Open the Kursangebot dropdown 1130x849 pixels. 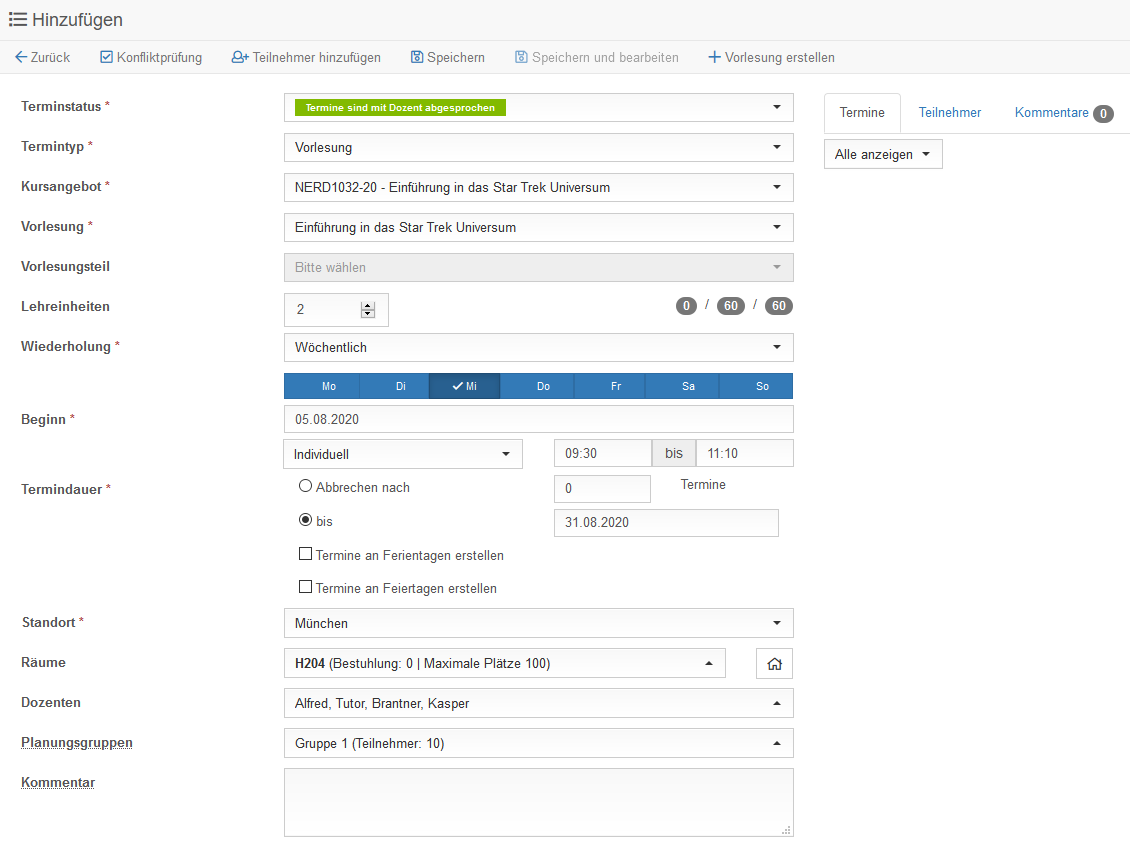click(x=538, y=187)
